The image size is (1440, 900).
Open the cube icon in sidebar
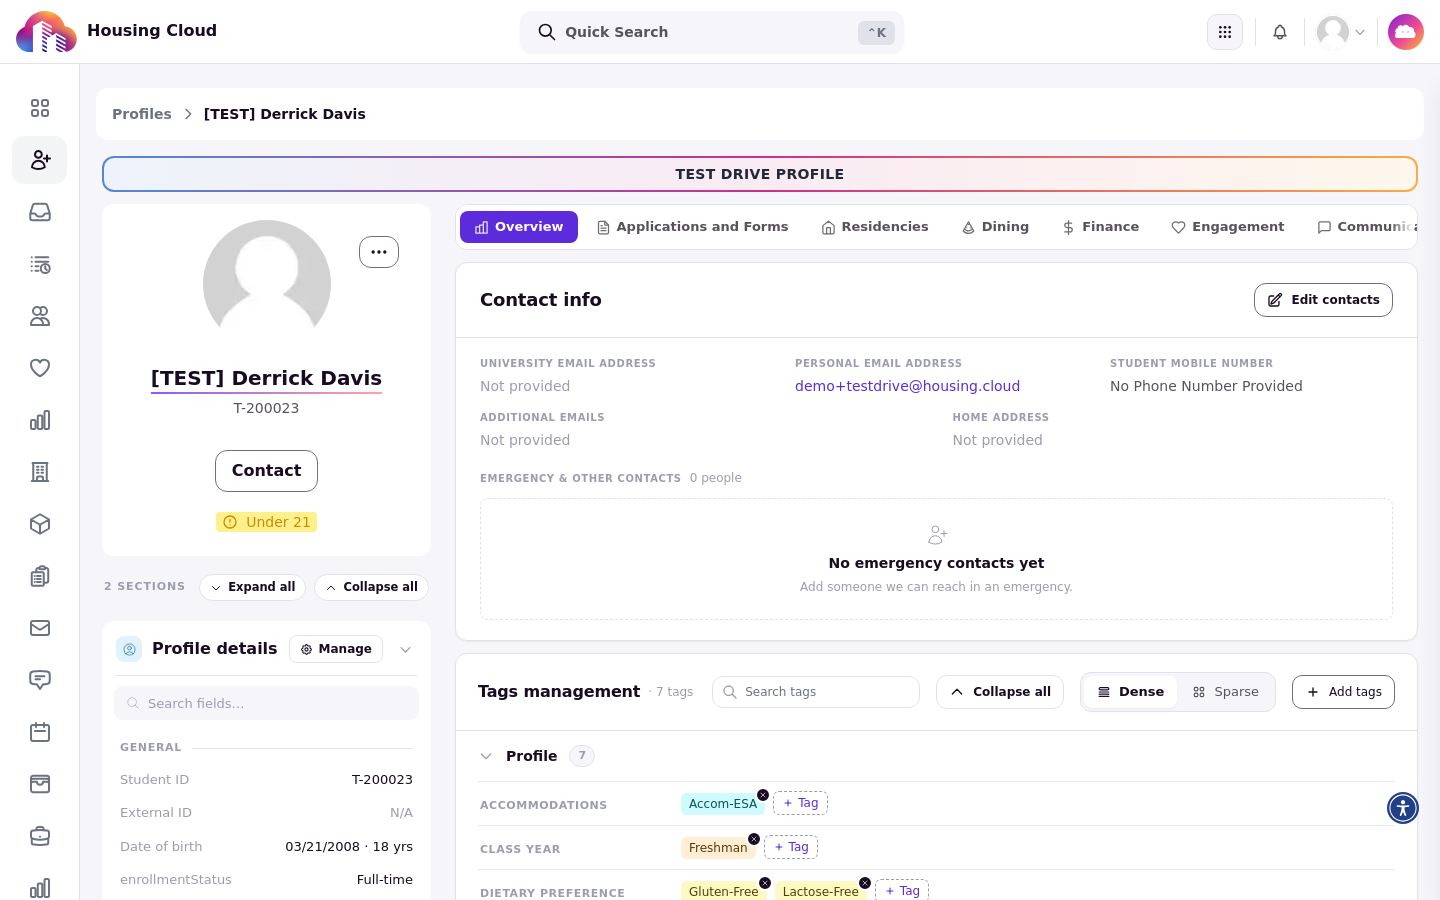coord(40,524)
